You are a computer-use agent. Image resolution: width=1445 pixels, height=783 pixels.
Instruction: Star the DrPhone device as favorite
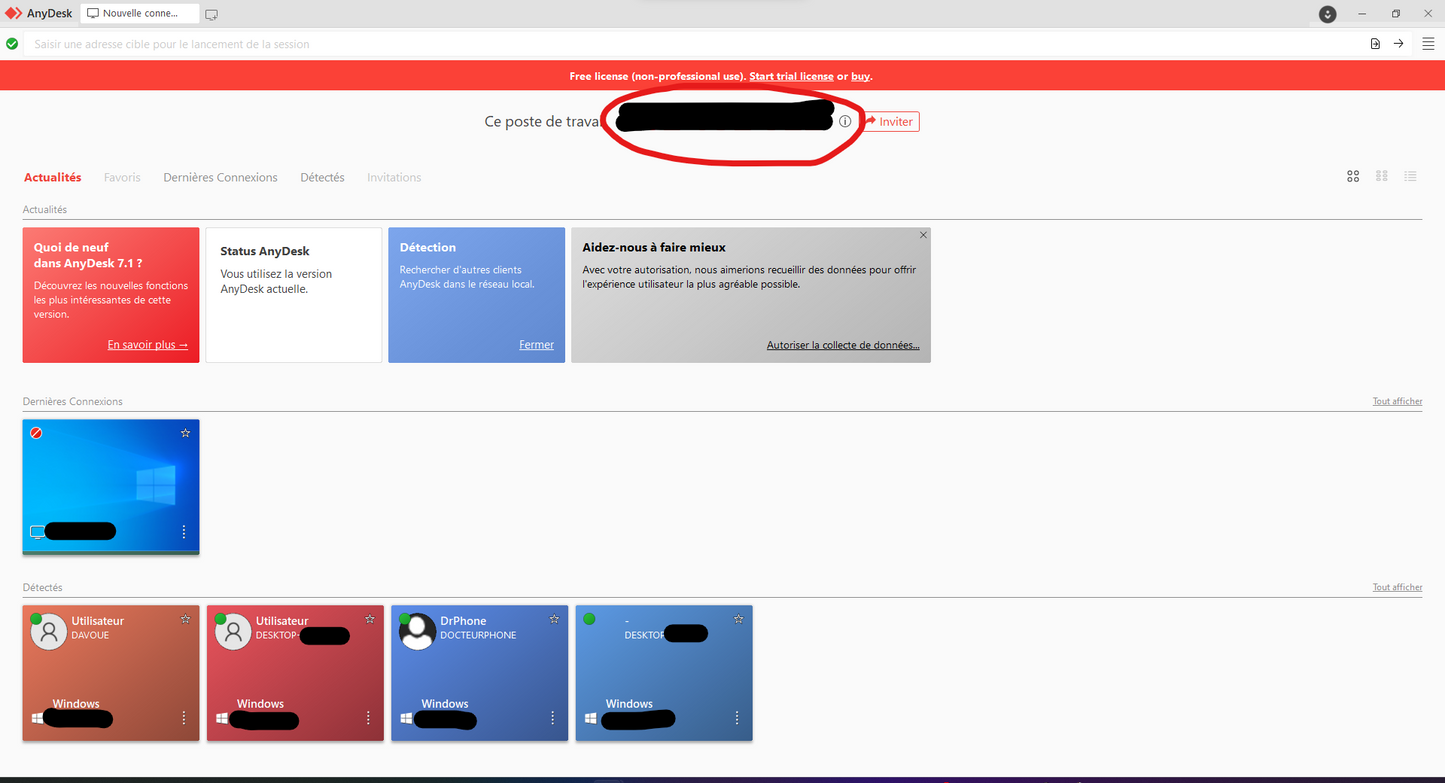click(x=554, y=620)
